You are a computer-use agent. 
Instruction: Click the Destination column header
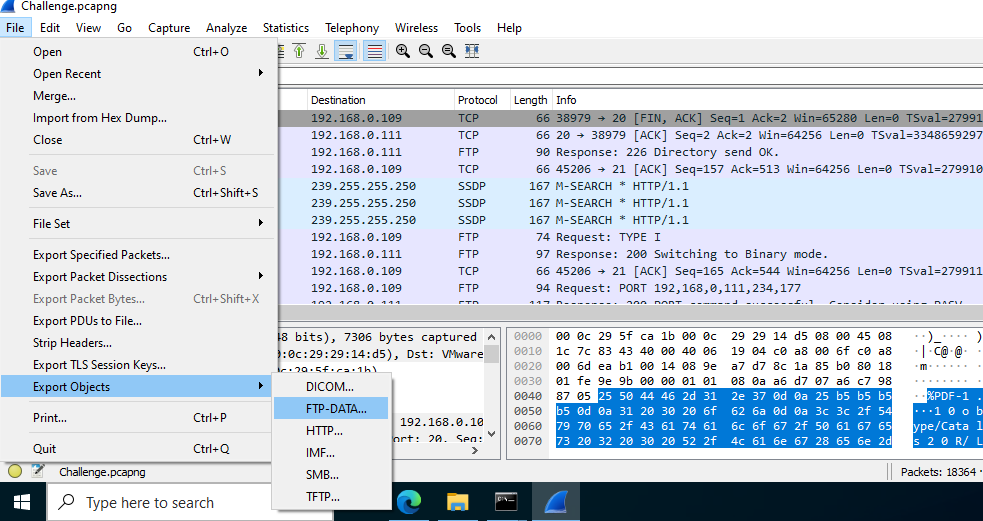(x=381, y=100)
